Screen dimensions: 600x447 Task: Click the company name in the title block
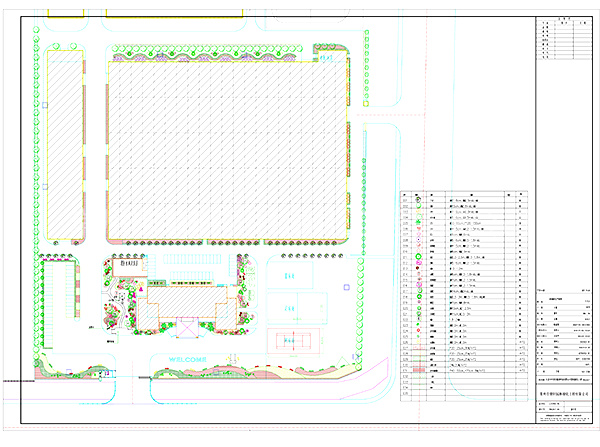click(564, 395)
